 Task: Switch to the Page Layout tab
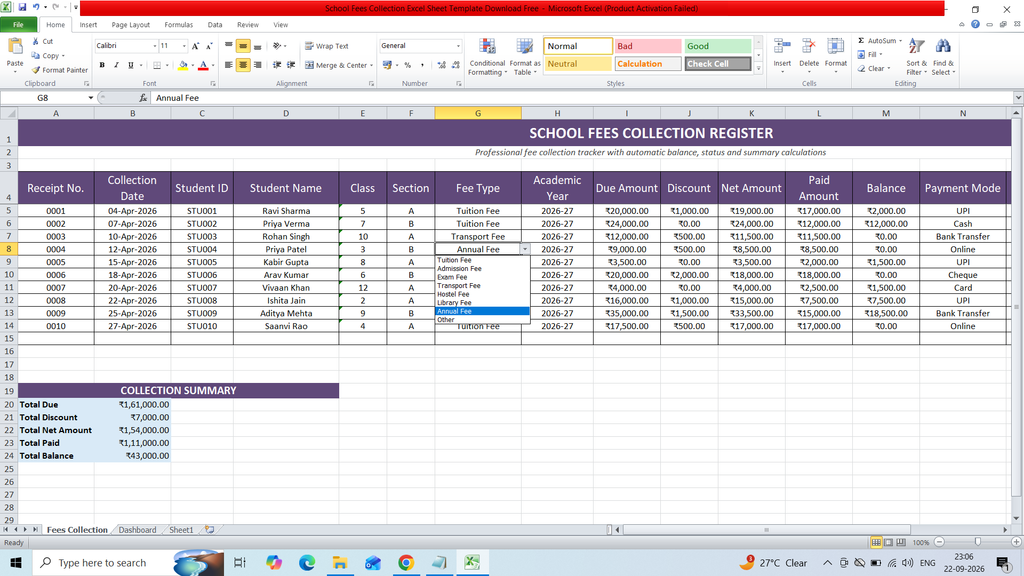(131, 25)
